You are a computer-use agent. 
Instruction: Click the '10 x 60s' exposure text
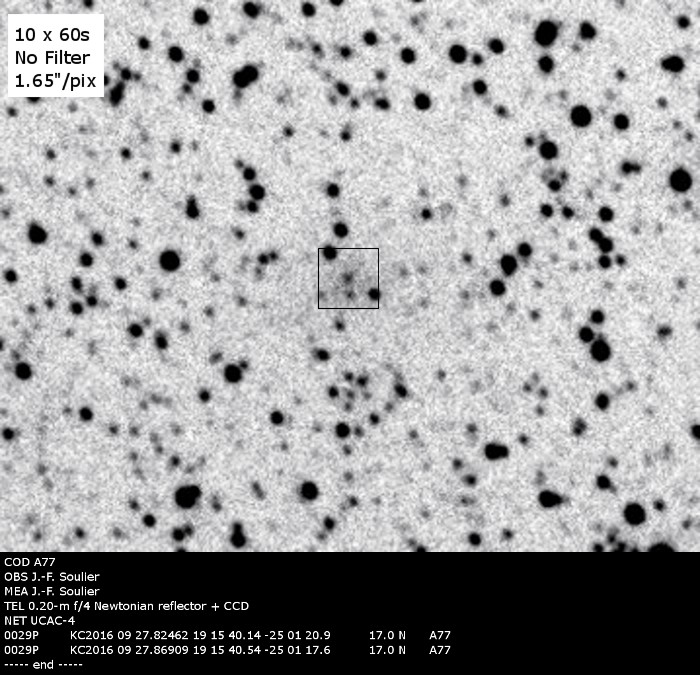point(52,35)
